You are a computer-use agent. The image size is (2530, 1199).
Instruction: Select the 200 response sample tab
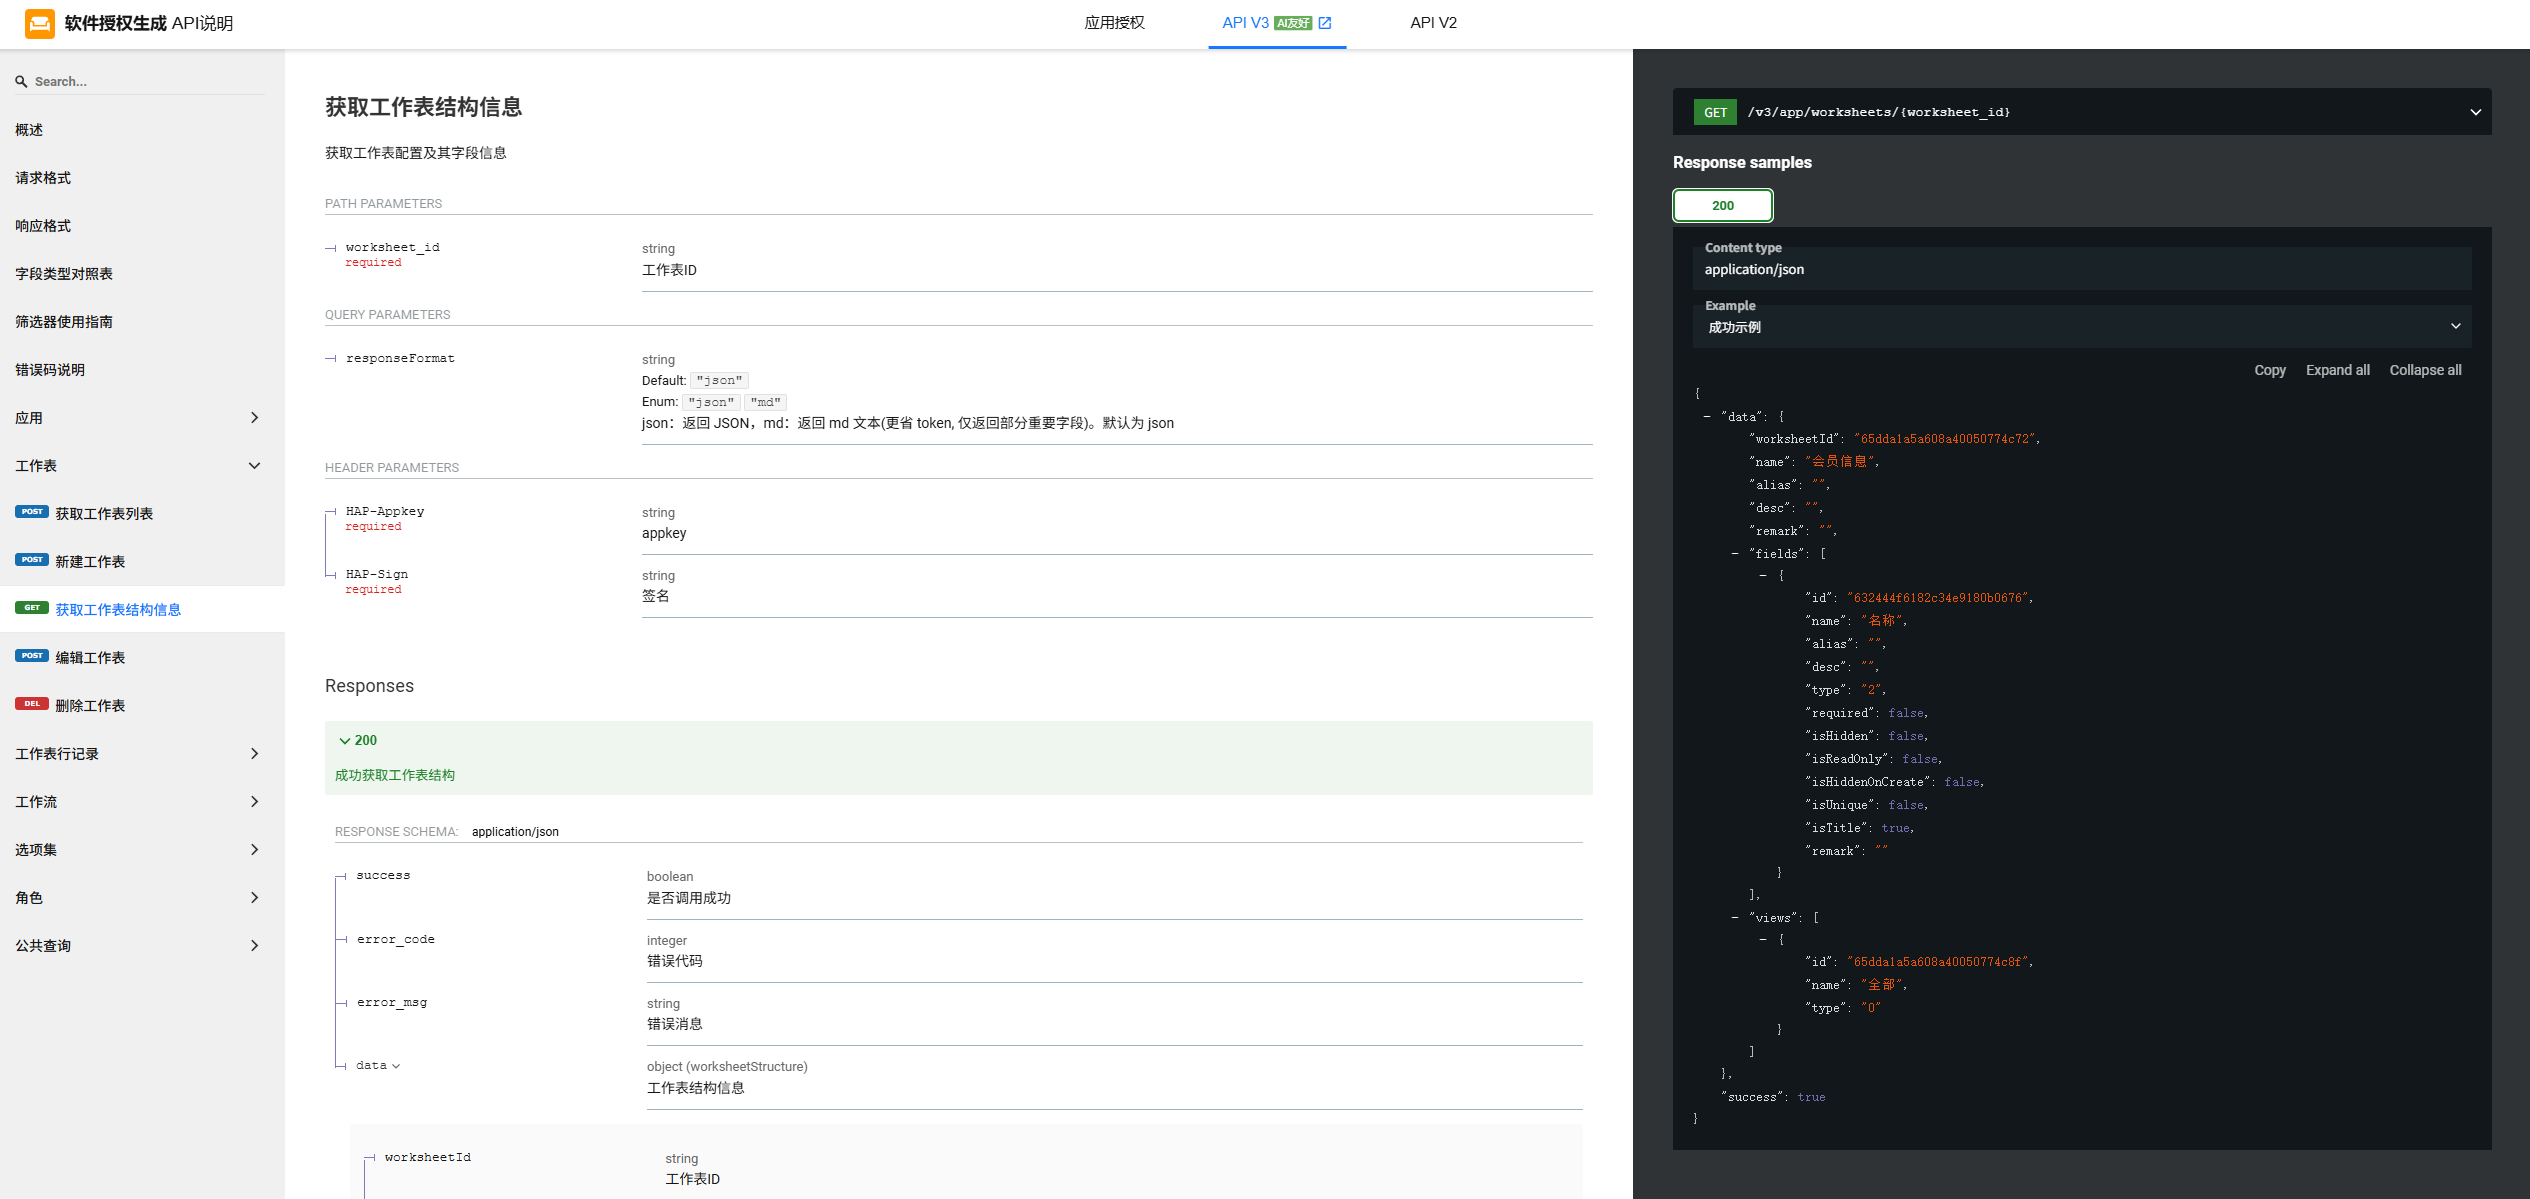1722,205
